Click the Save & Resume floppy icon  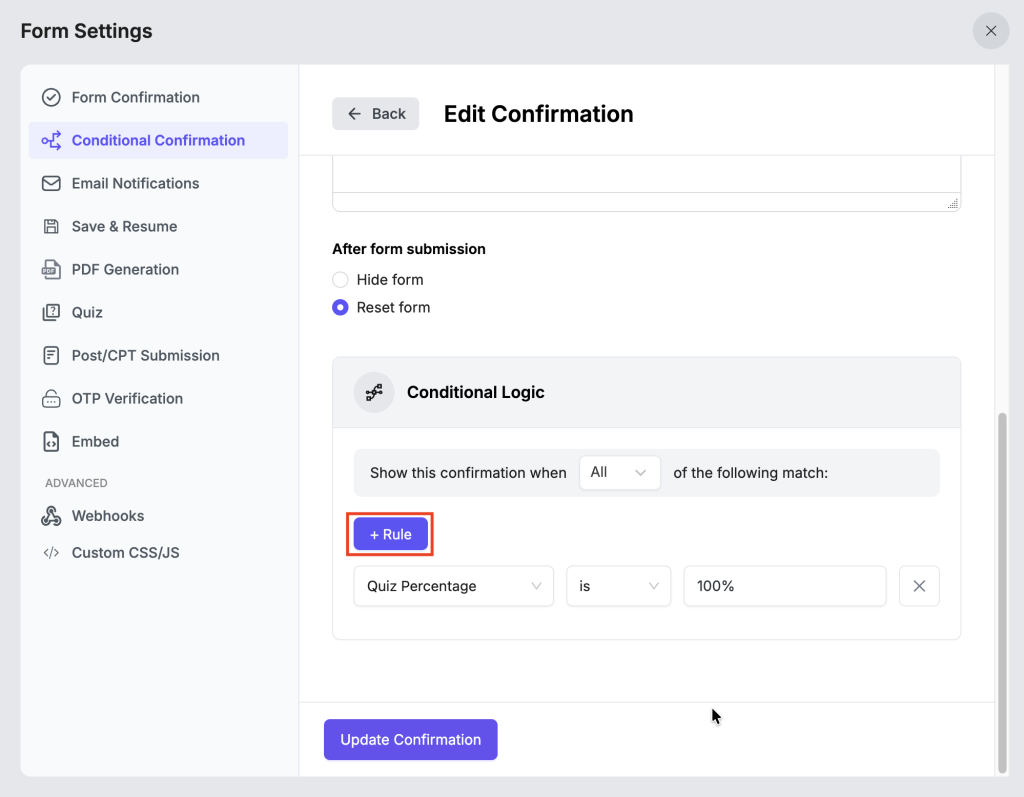pos(51,227)
